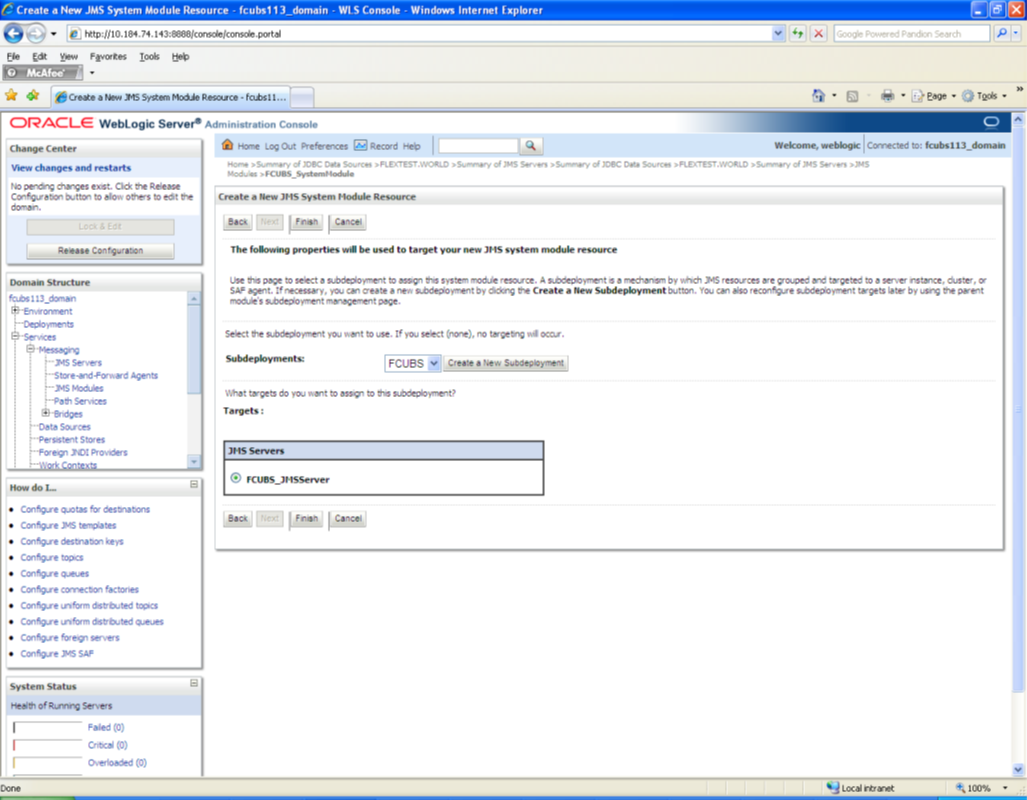The image size is (1027, 800).
Task: Click Configure connection factories link
Action: (x=79, y=589)
